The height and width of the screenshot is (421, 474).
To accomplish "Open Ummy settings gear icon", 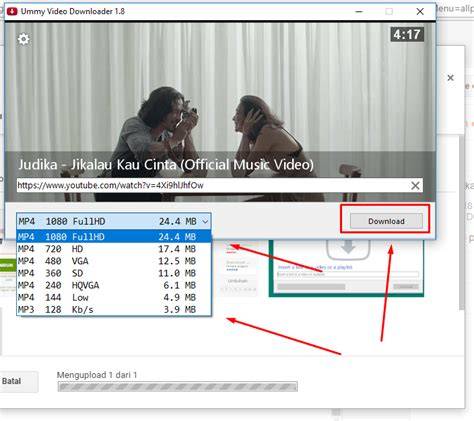I will [23, 39].
